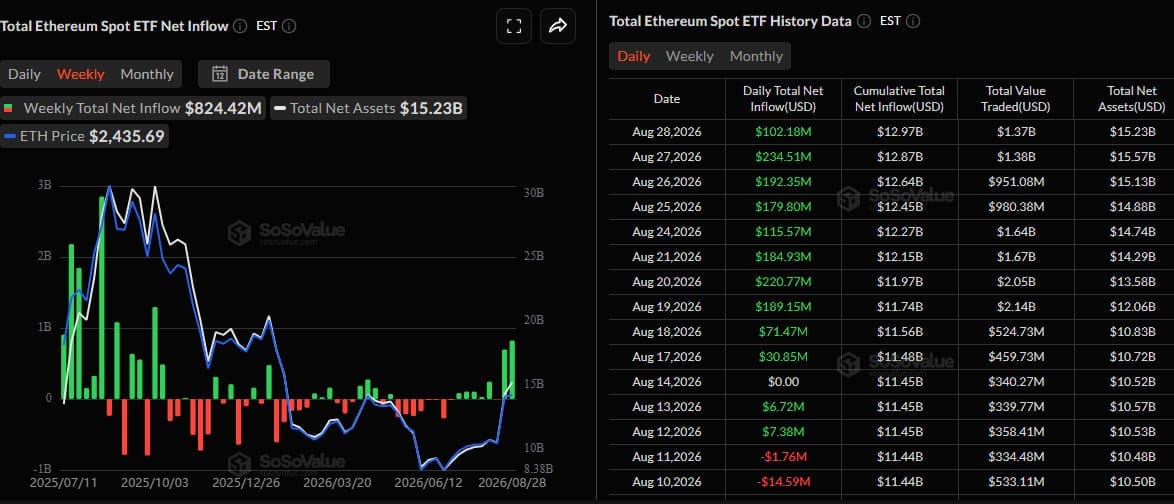Switch chart to Monthly view
Screen dimensions: 1174x504
pyautogui.click(x=147, y=74)
